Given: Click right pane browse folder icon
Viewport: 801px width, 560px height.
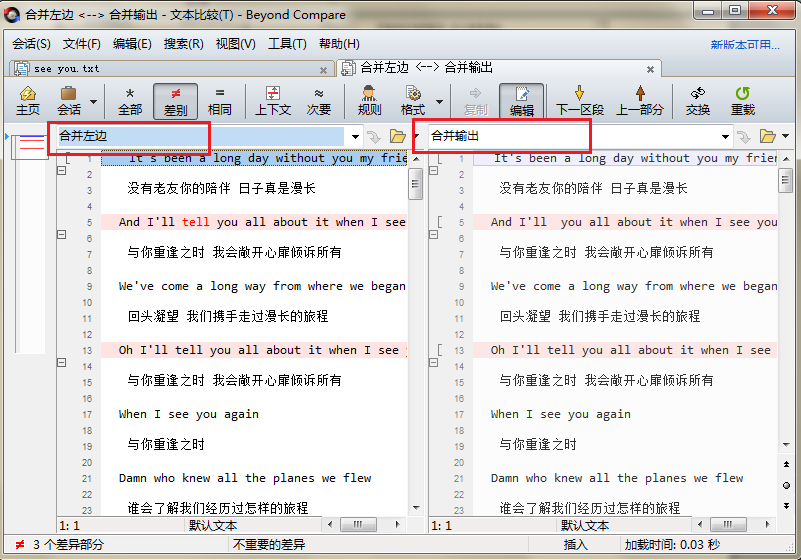Looking at the screenshot, I should pyautogui.click(x=767, y=136).
